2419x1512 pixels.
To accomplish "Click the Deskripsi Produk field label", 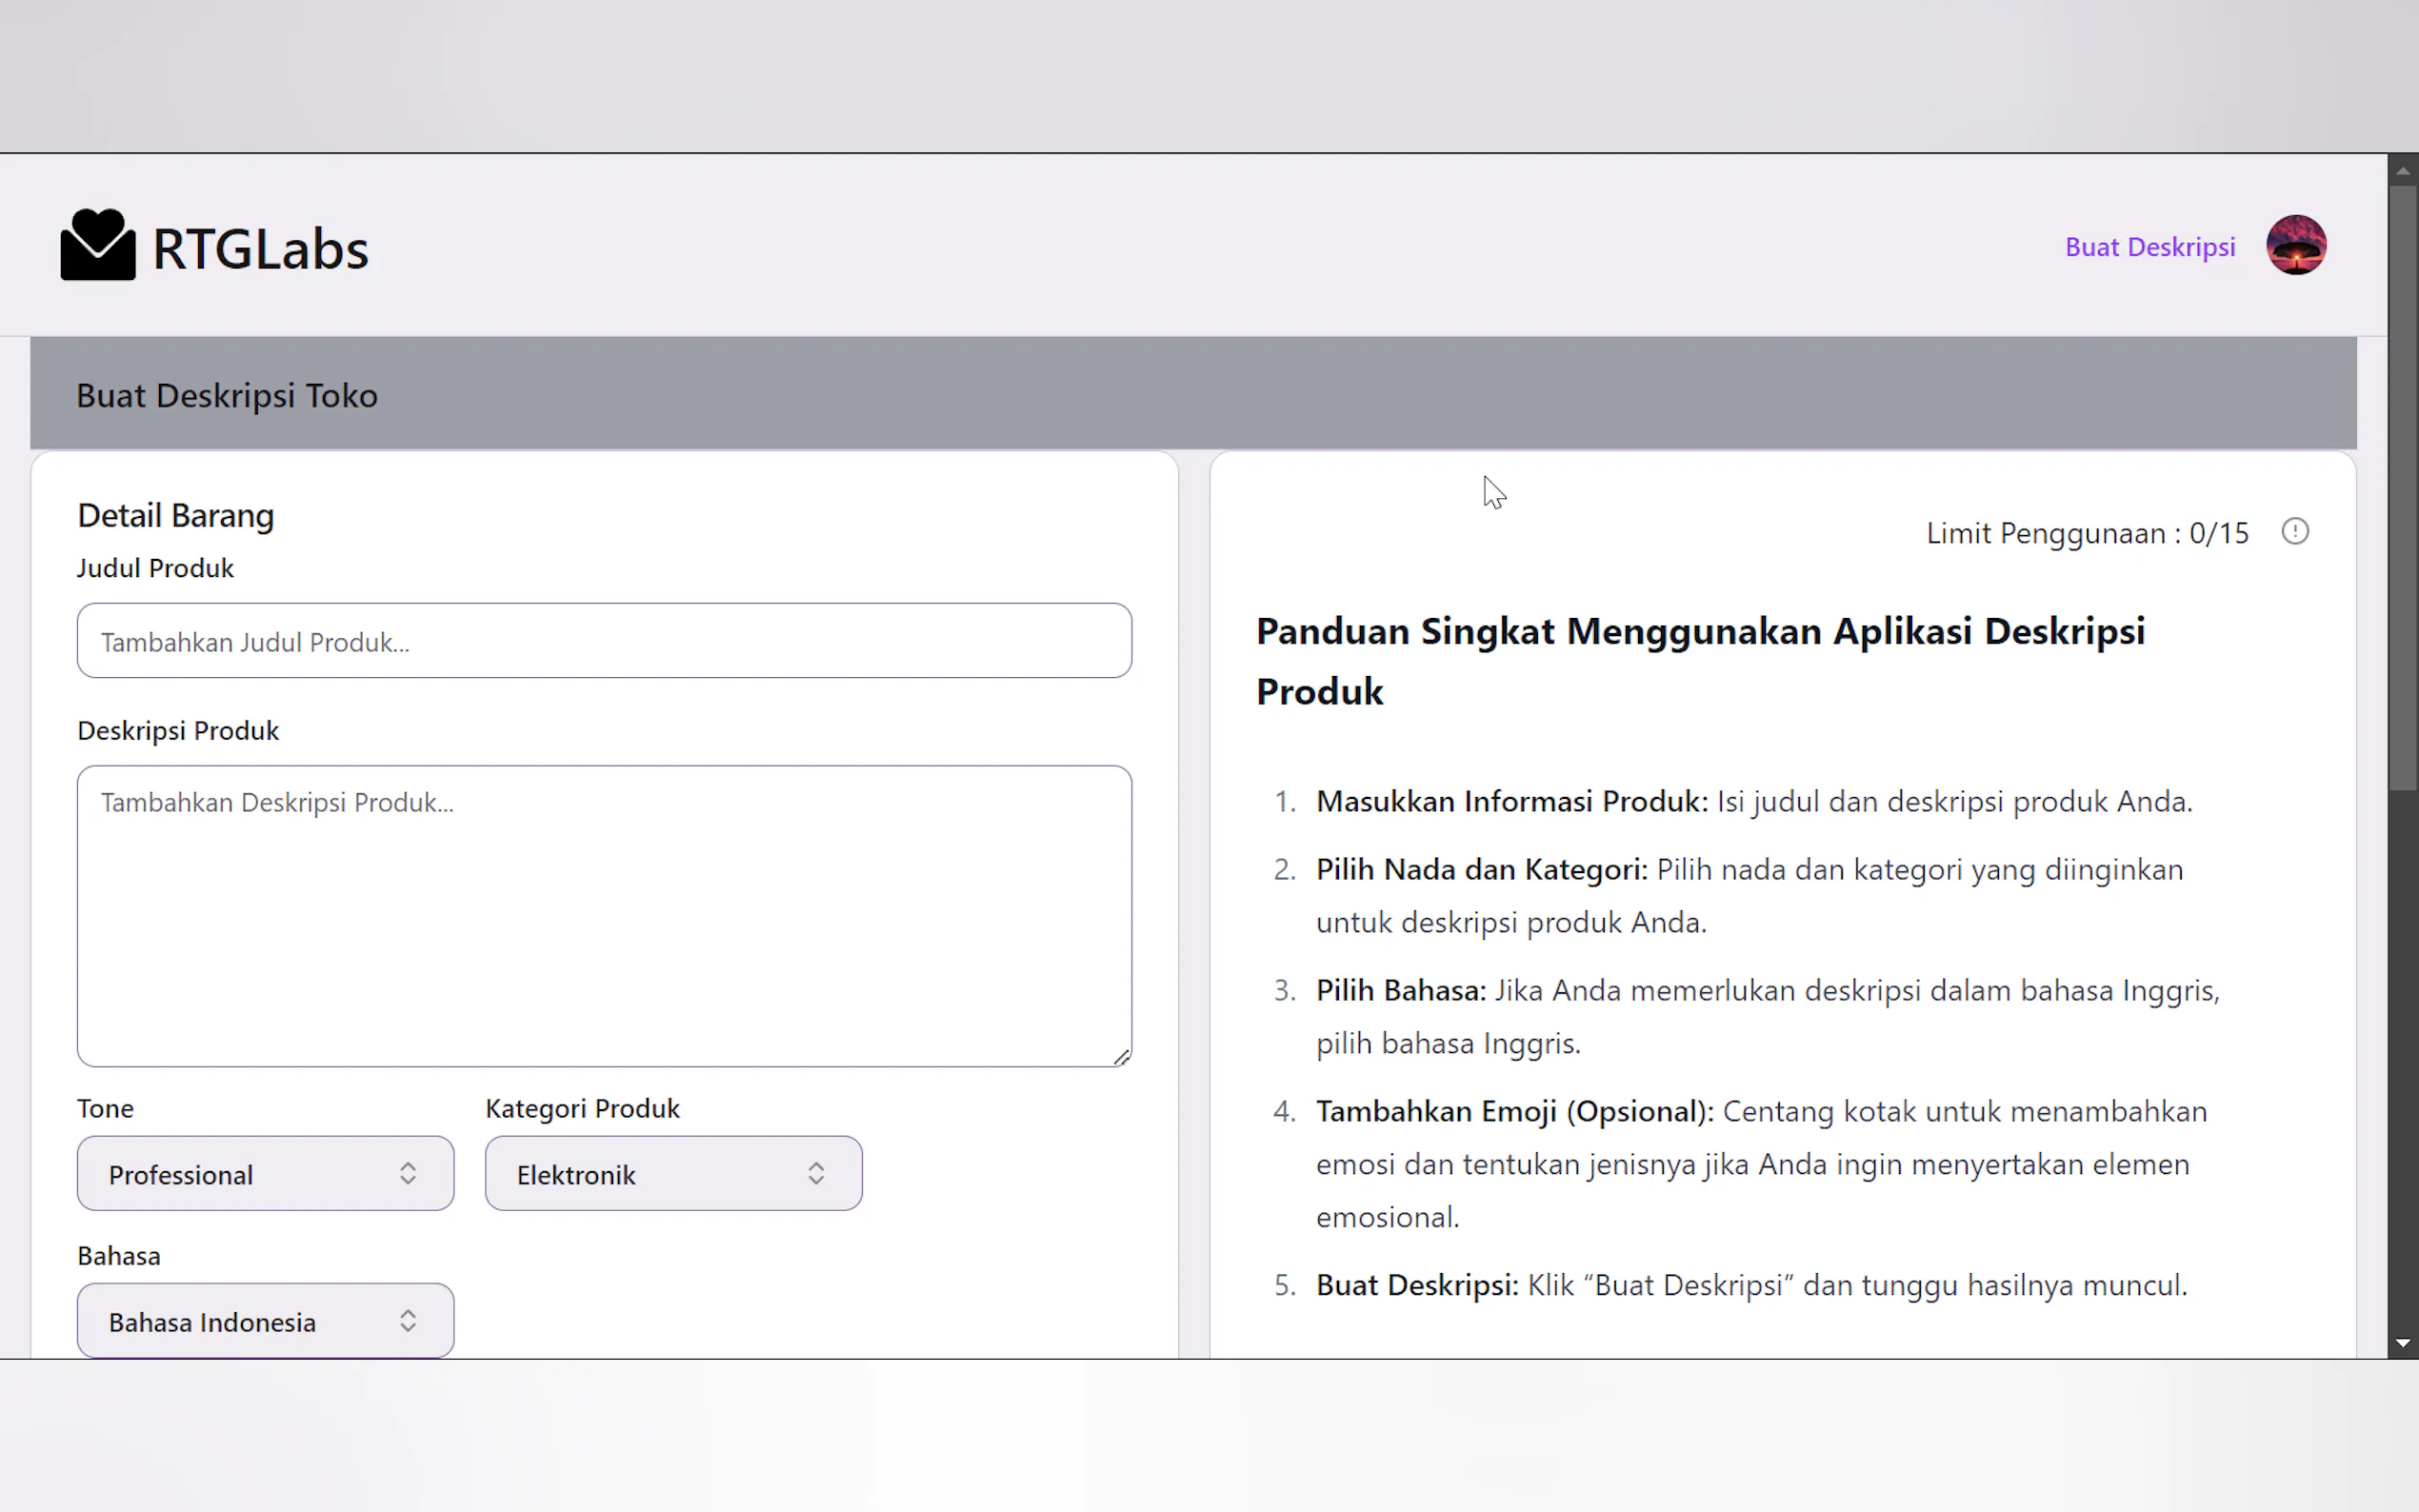I will point(178,731).
